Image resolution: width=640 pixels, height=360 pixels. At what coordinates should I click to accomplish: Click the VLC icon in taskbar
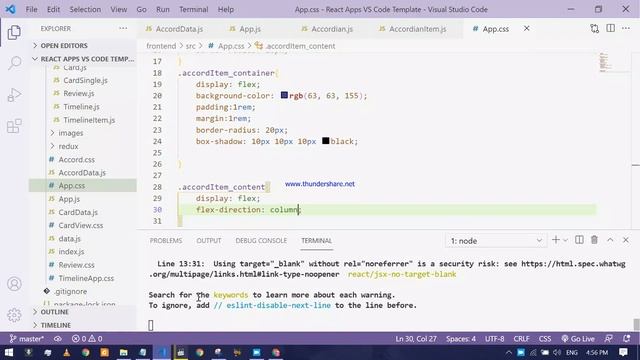67,352
